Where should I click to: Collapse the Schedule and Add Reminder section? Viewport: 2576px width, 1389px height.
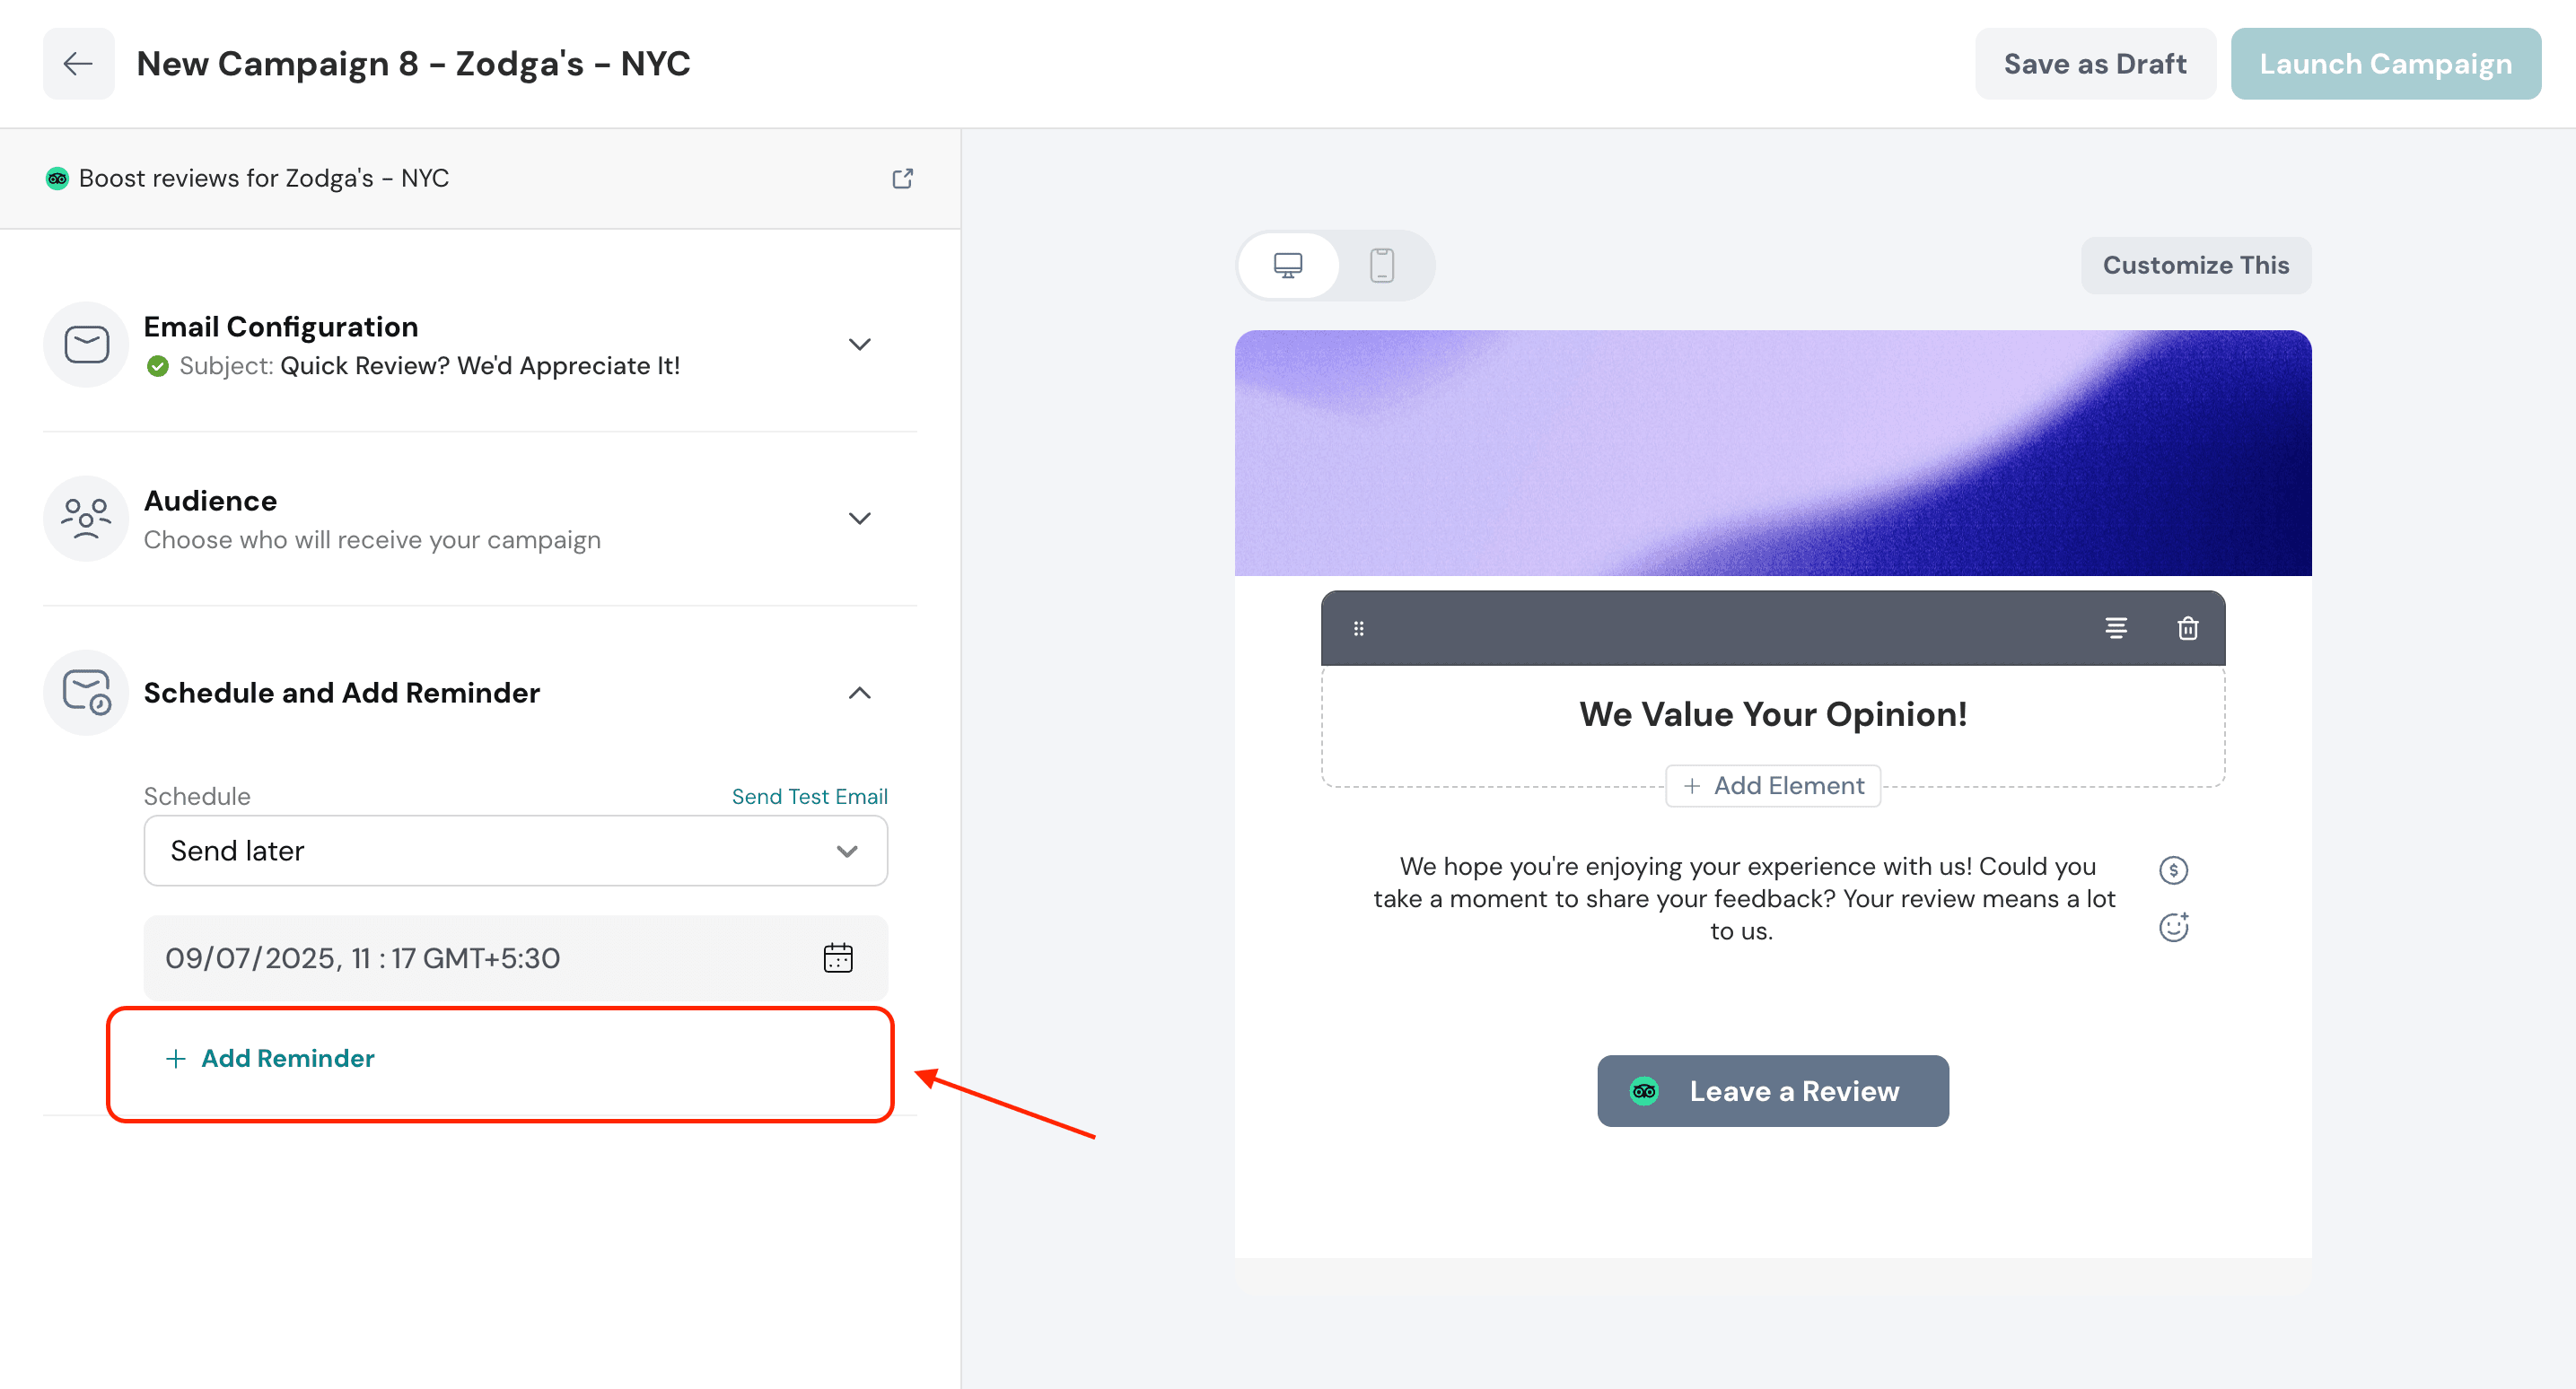pyautogui.click(x=859, y=693)
